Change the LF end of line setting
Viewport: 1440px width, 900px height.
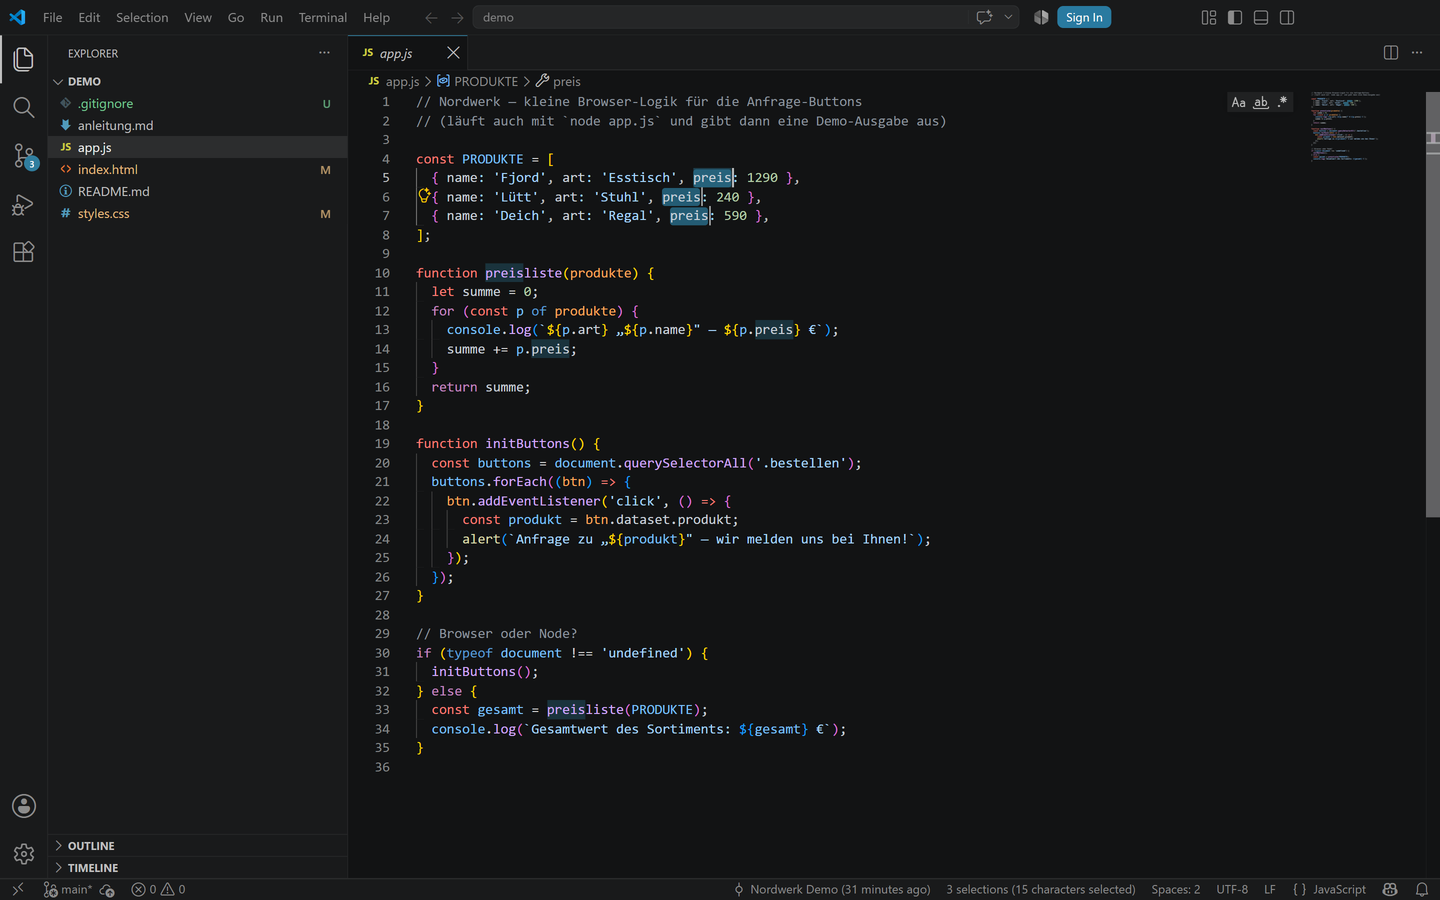(1270, 889)
